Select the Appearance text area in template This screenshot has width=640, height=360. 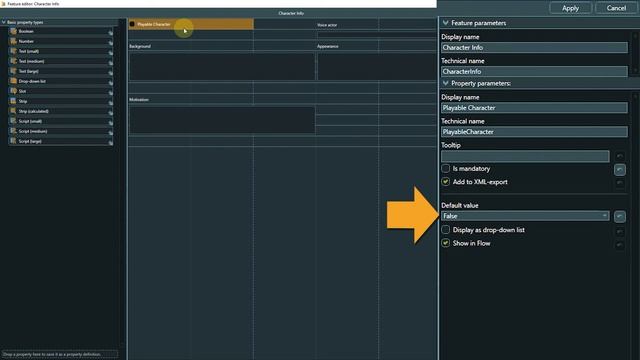[x=377, y=67]
